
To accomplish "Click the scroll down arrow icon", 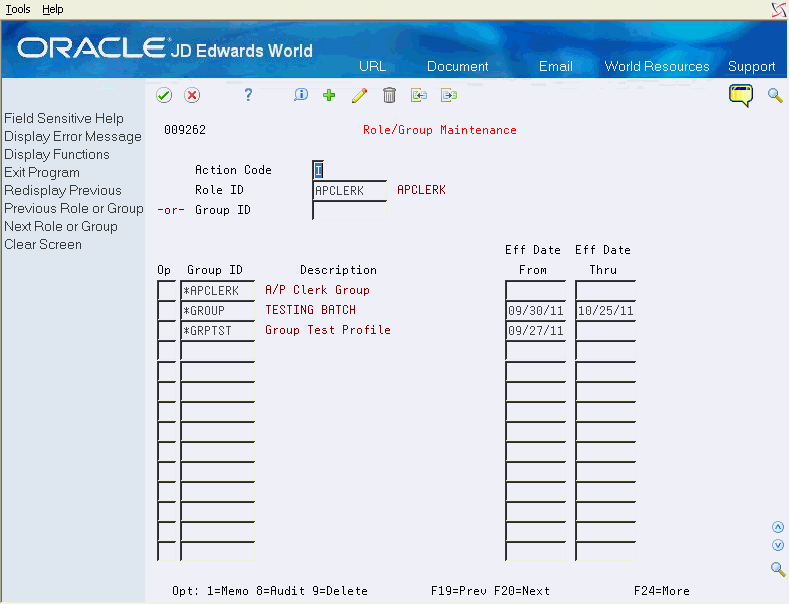I will point(778,545).
